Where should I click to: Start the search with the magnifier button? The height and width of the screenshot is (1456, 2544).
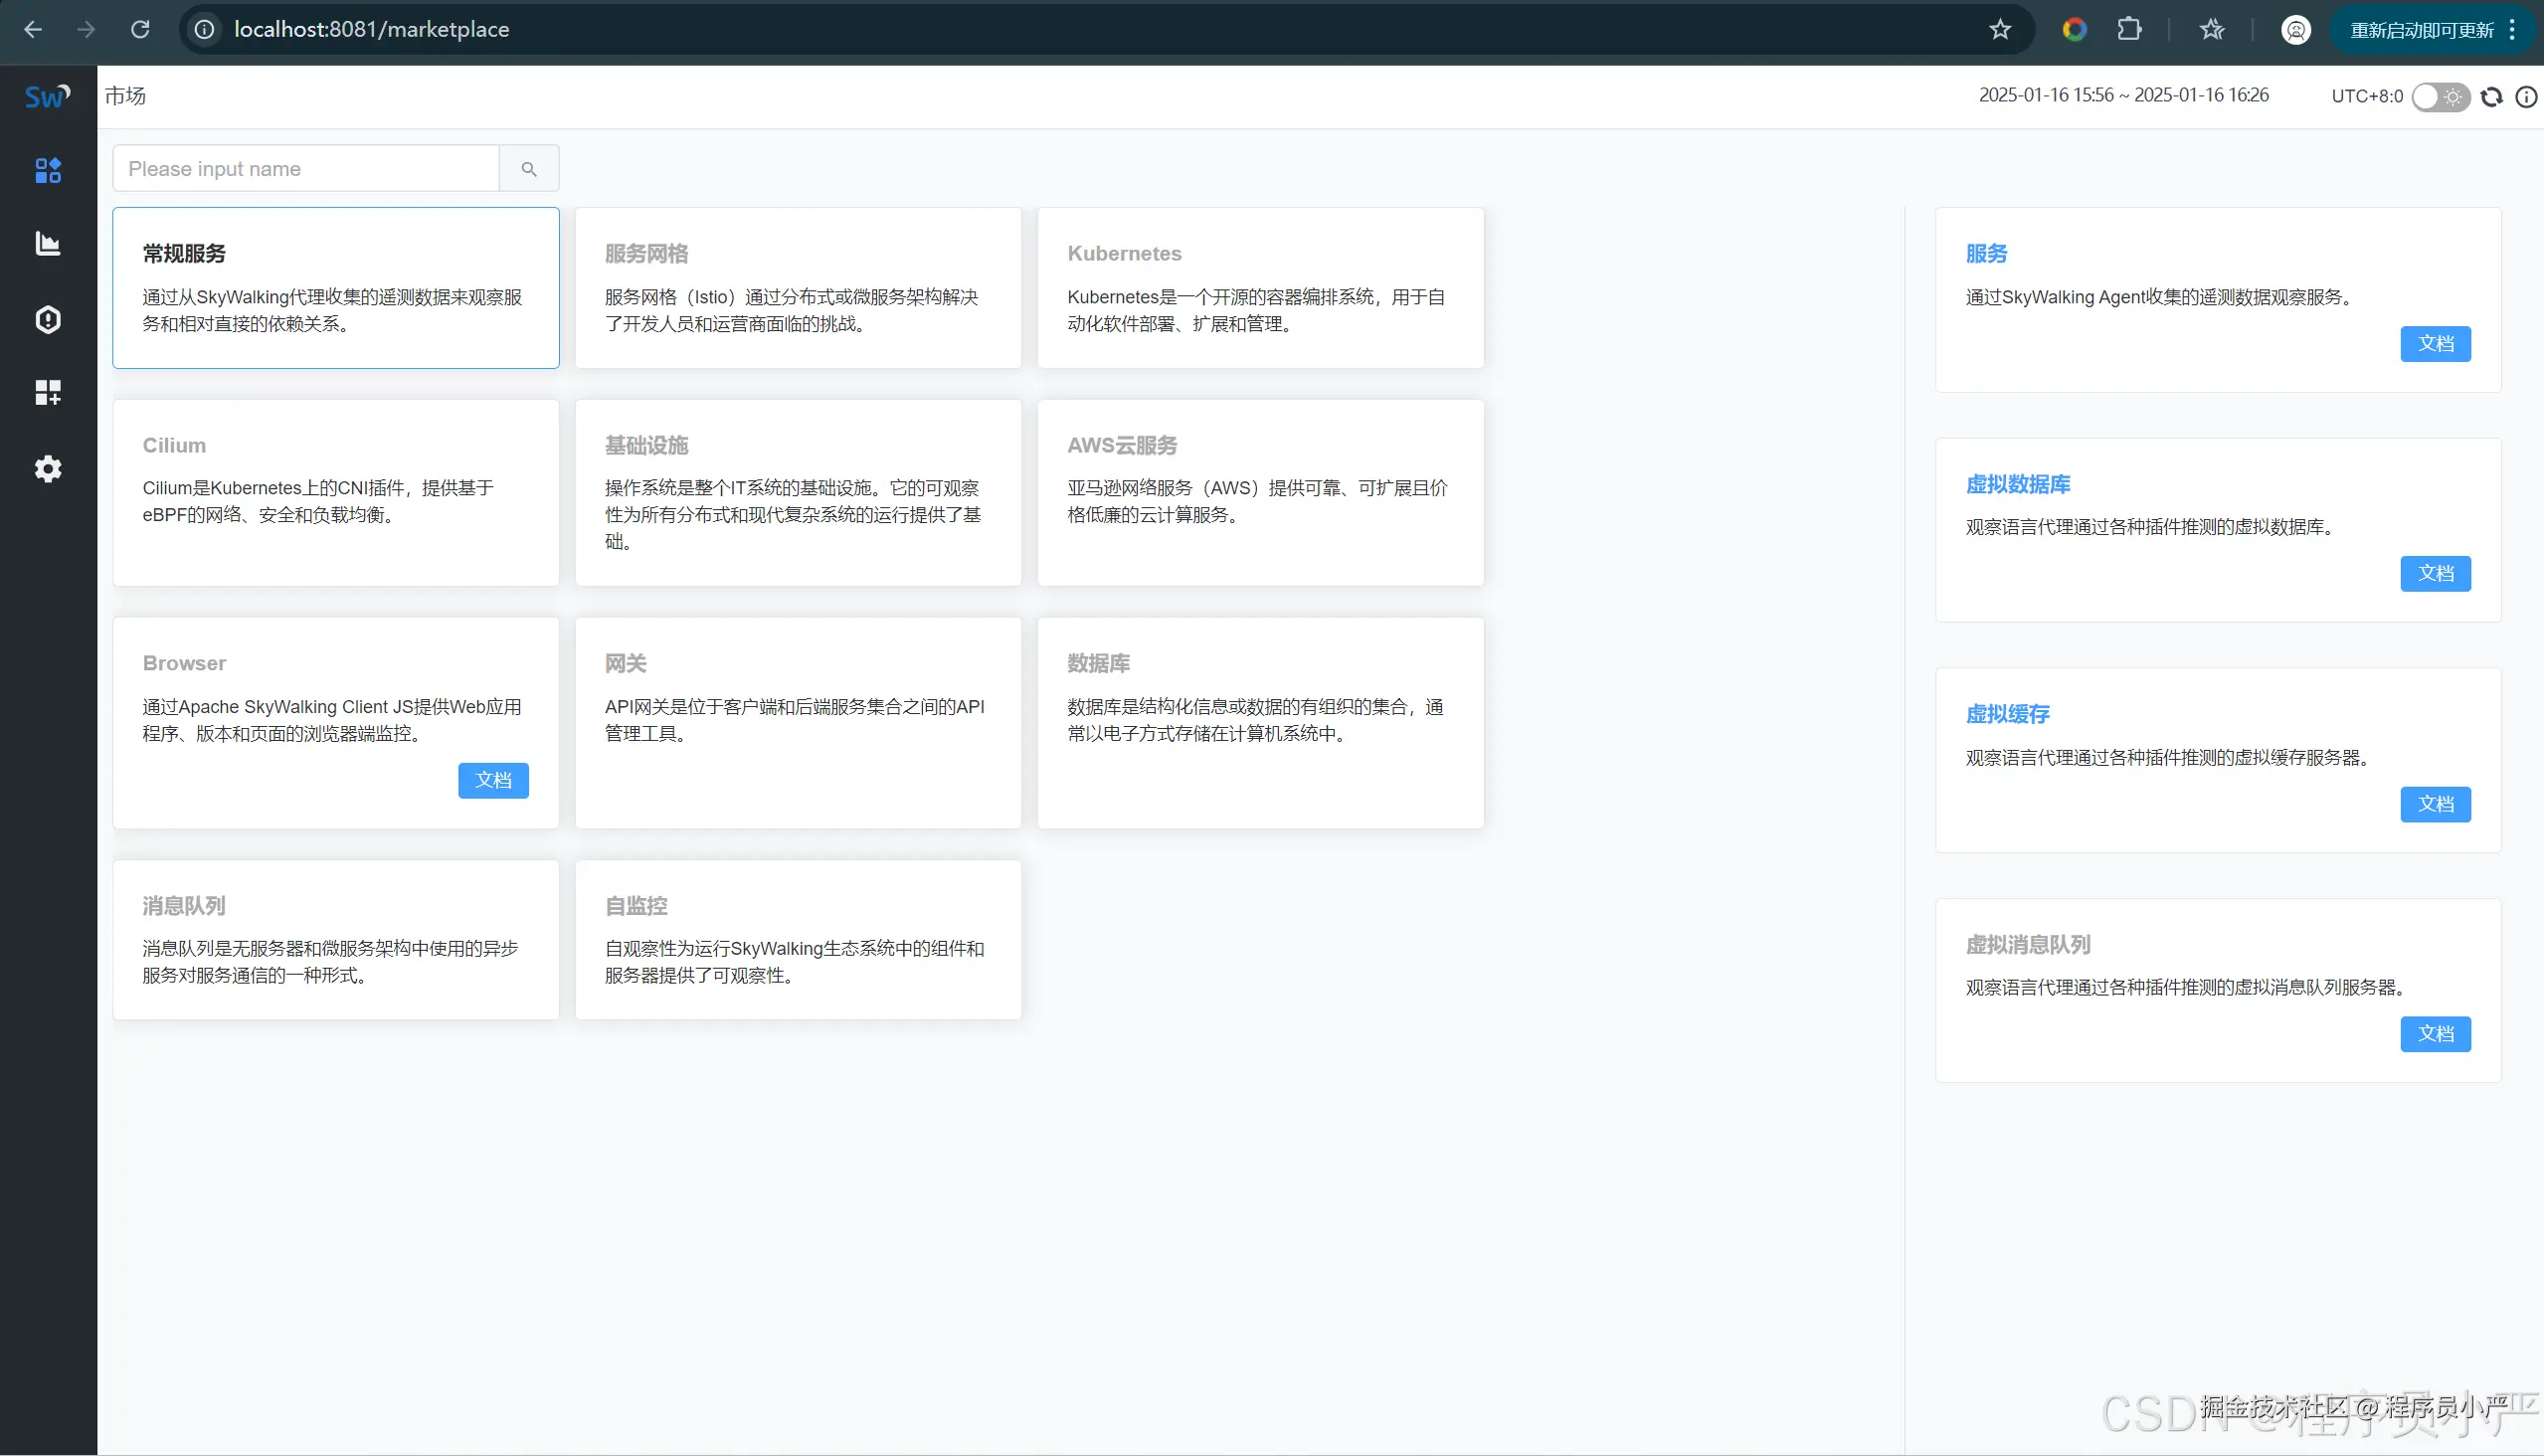(x=528, y=168)
